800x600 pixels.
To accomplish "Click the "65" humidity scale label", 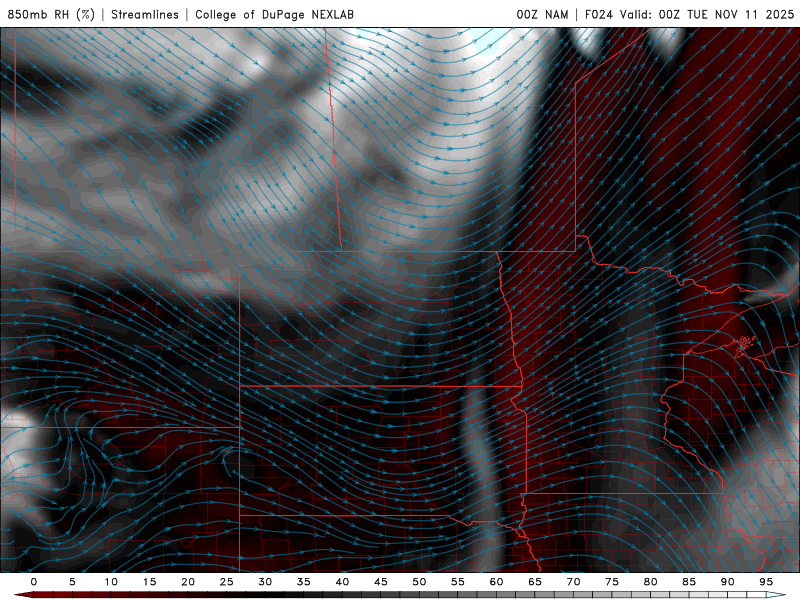I will (x=535, y=582).
